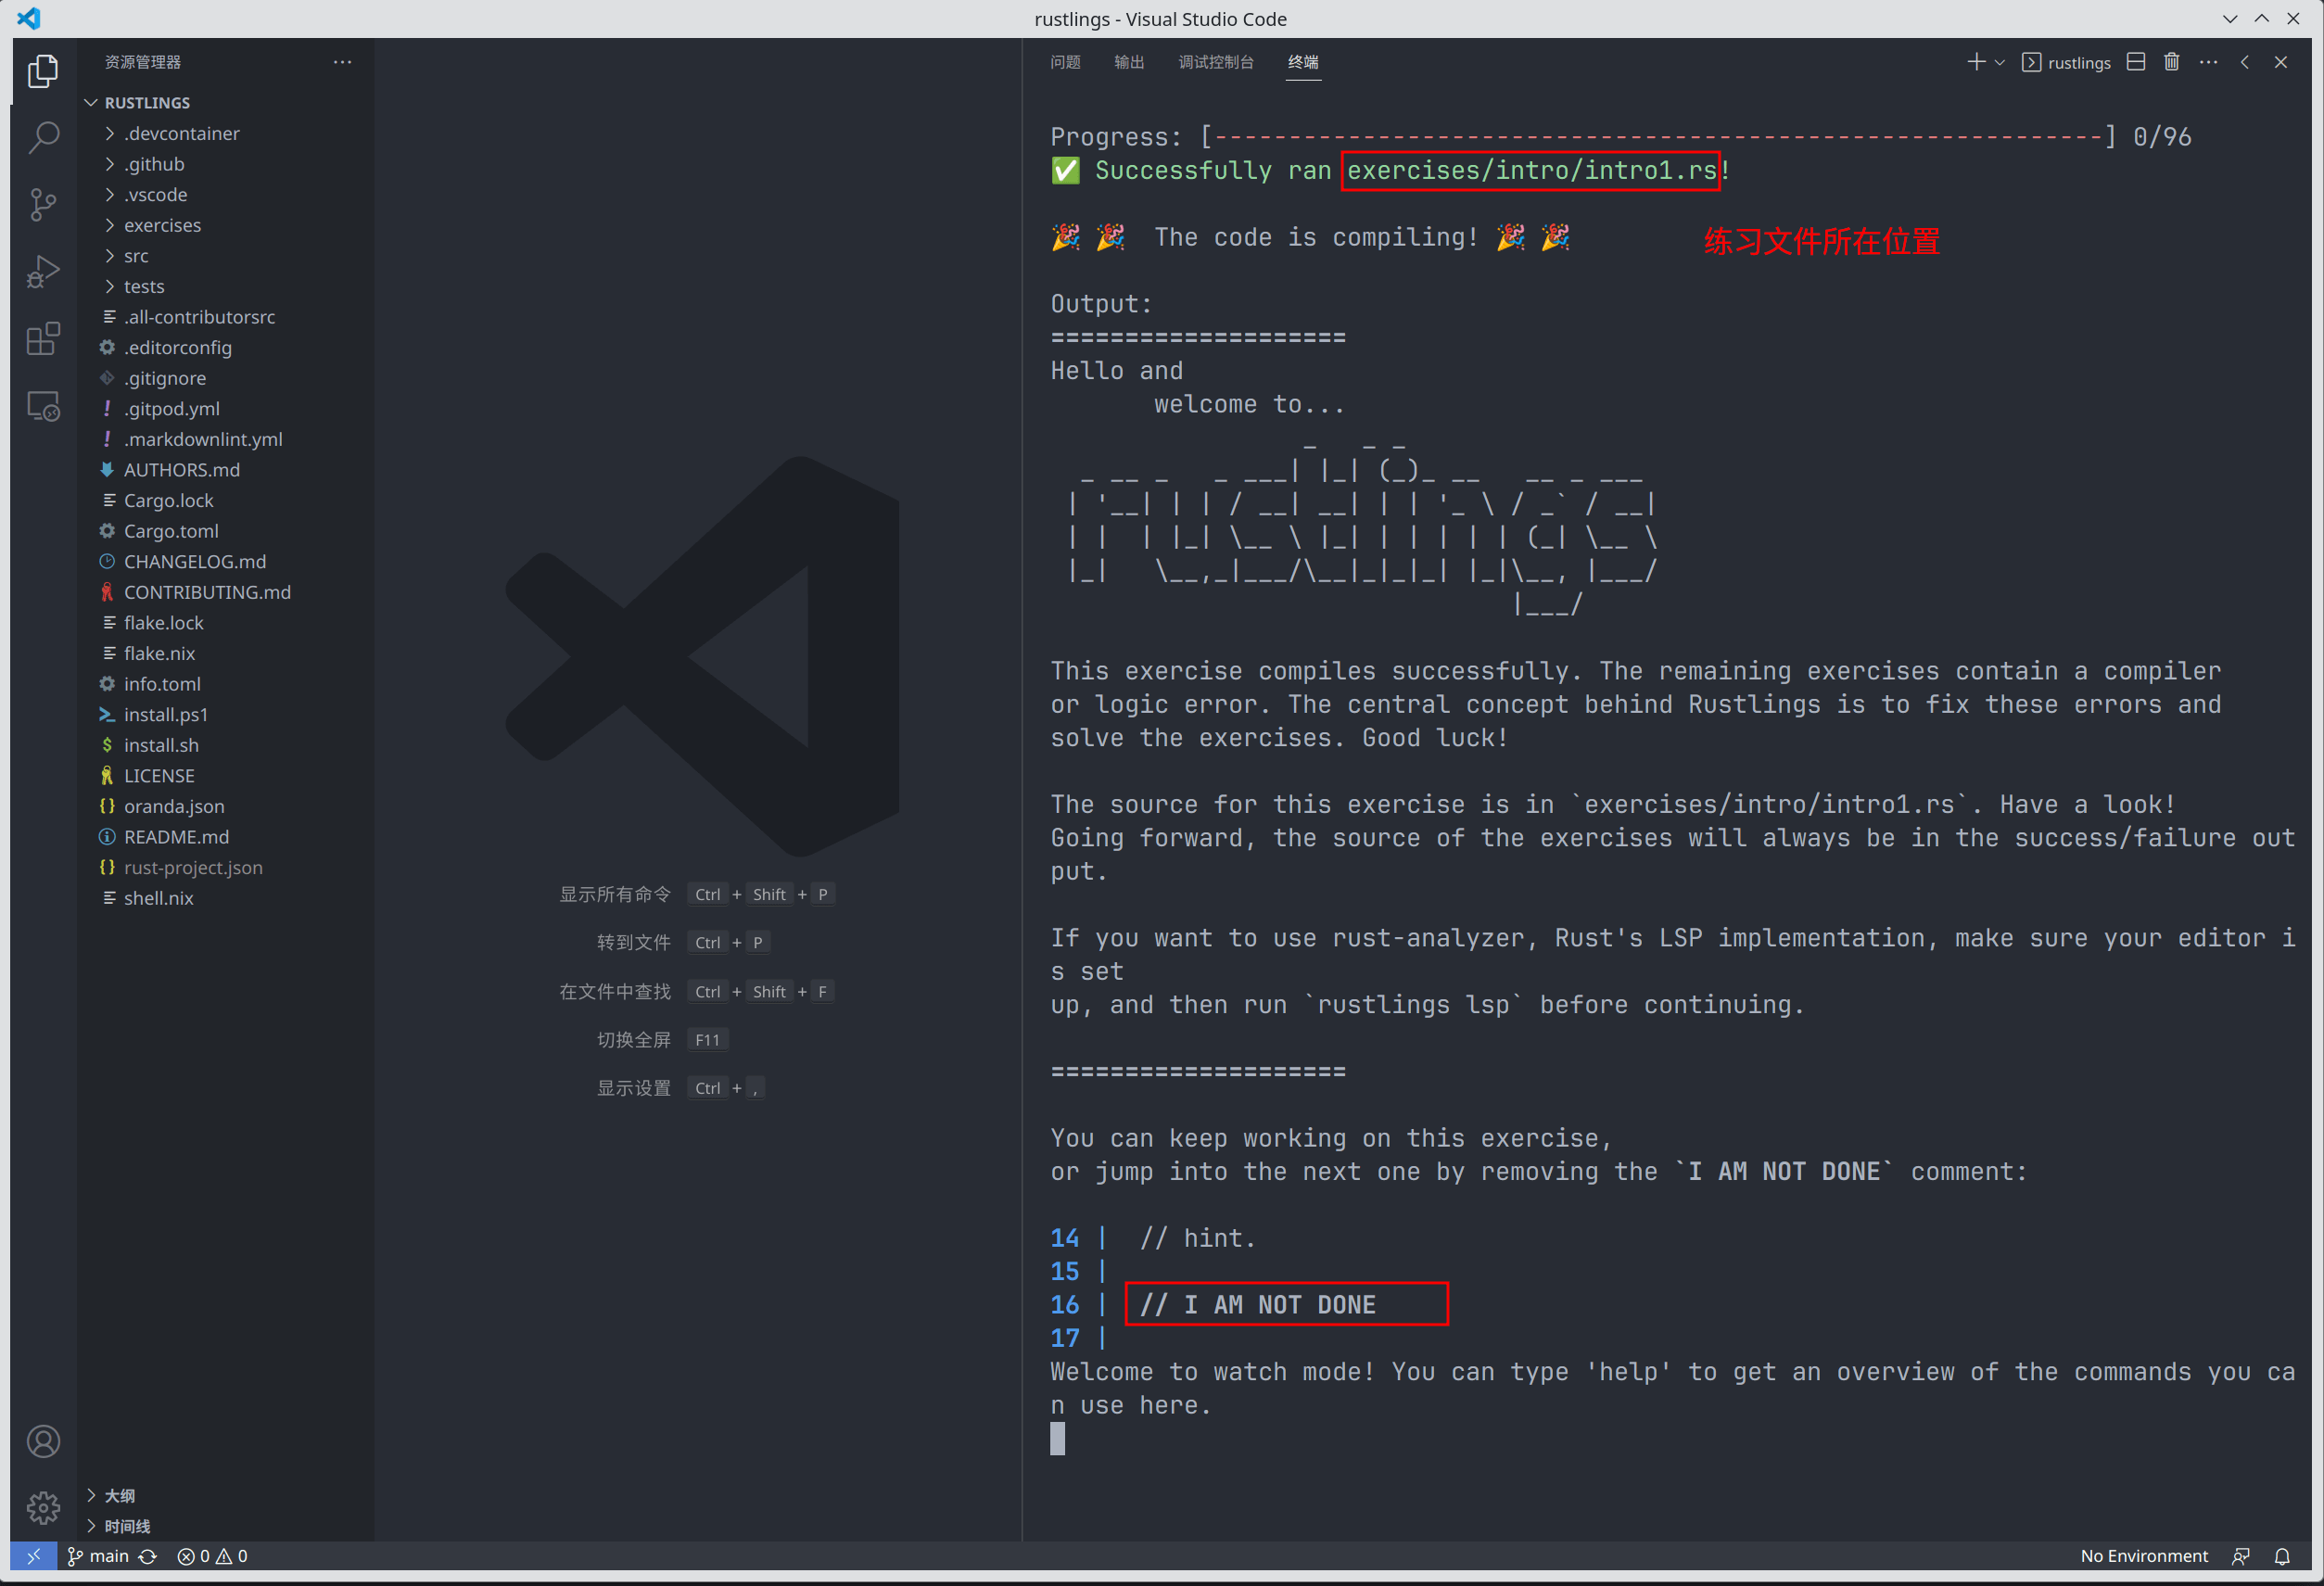Open the Search view in activity bar

pyautogui.click(x=43, y=138)
